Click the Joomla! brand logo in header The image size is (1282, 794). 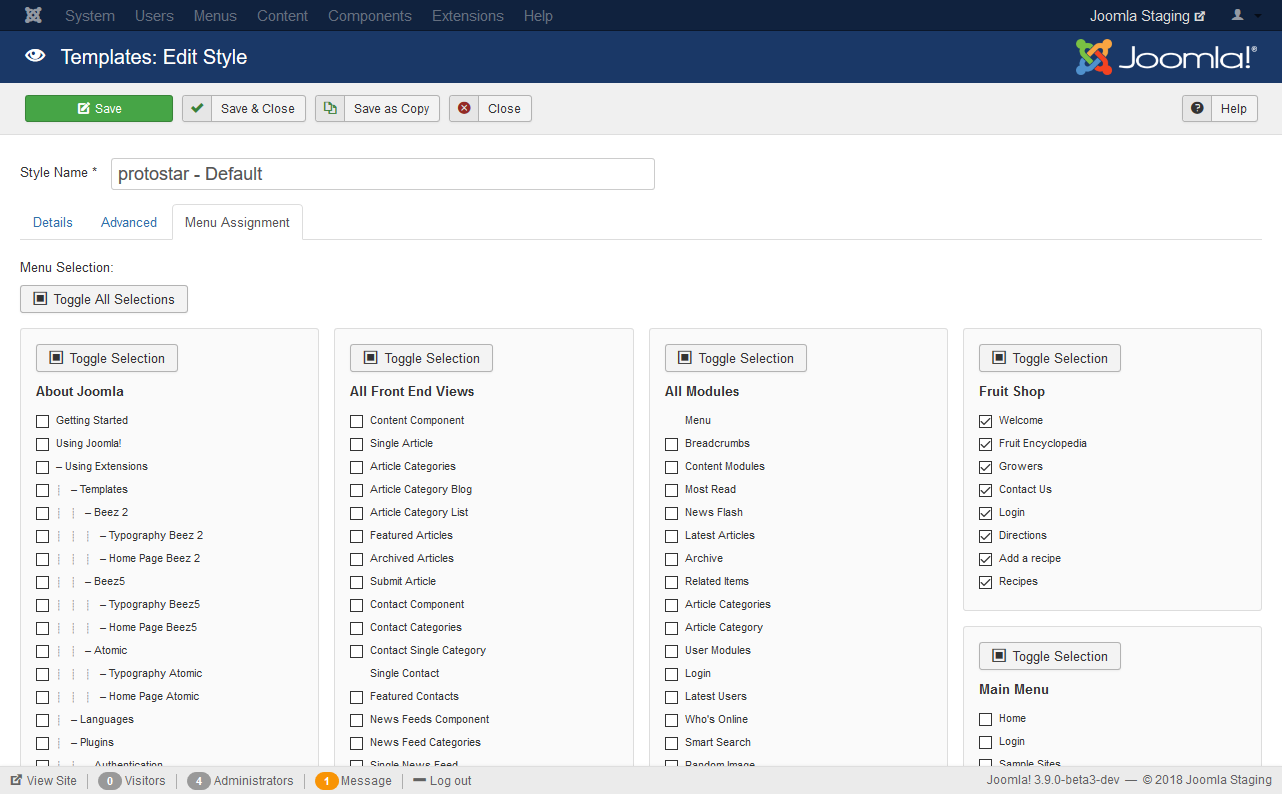point(1166,57)
